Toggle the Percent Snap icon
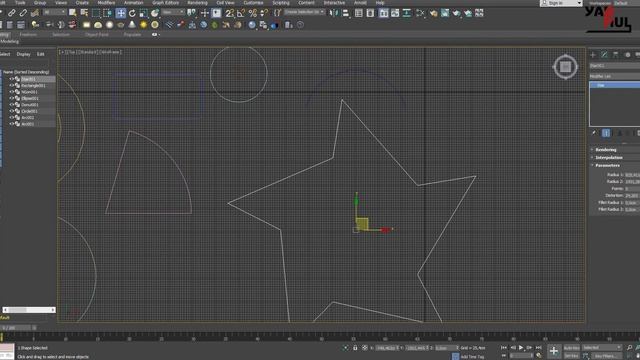Viewport: 640px width, 360px height. (253, 13)
